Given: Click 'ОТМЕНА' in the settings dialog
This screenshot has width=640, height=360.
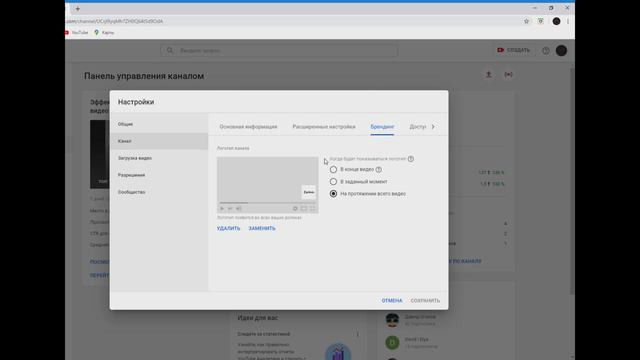Looking at the screenshot, I should click(392, 300).
